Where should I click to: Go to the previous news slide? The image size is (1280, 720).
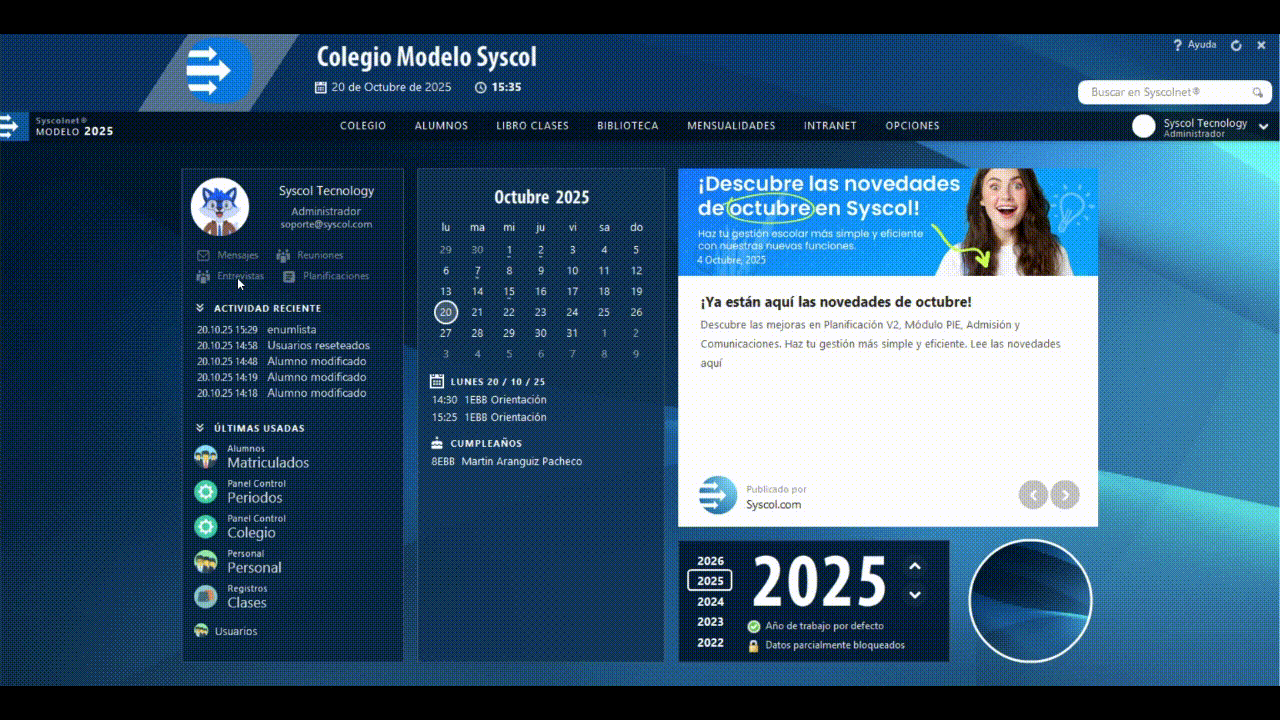[x=1033, y=494]
